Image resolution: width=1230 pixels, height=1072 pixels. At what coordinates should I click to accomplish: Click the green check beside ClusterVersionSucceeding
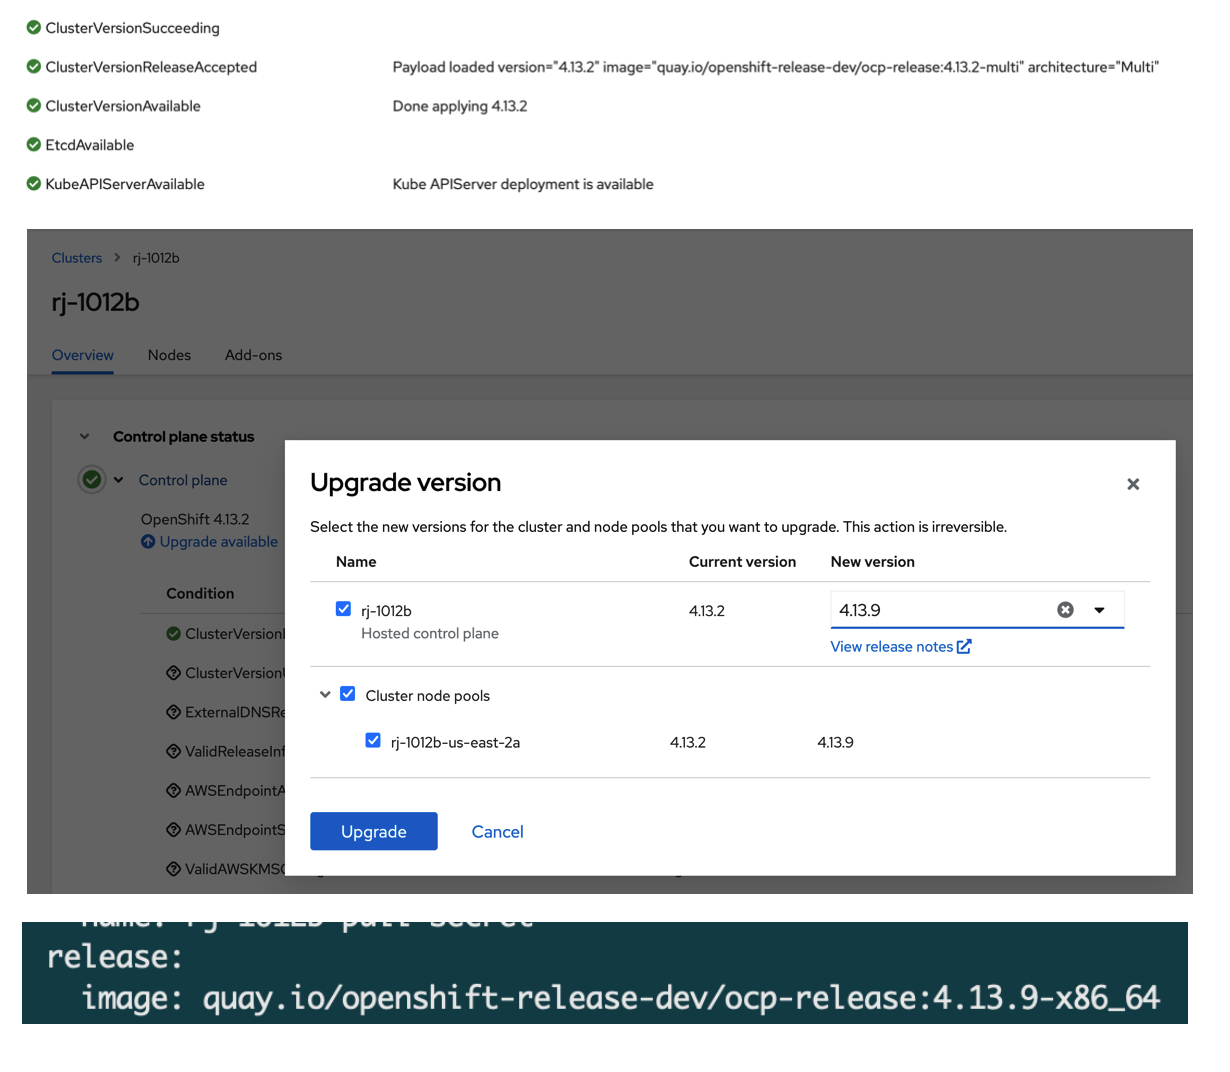click(x=34, y=28)
